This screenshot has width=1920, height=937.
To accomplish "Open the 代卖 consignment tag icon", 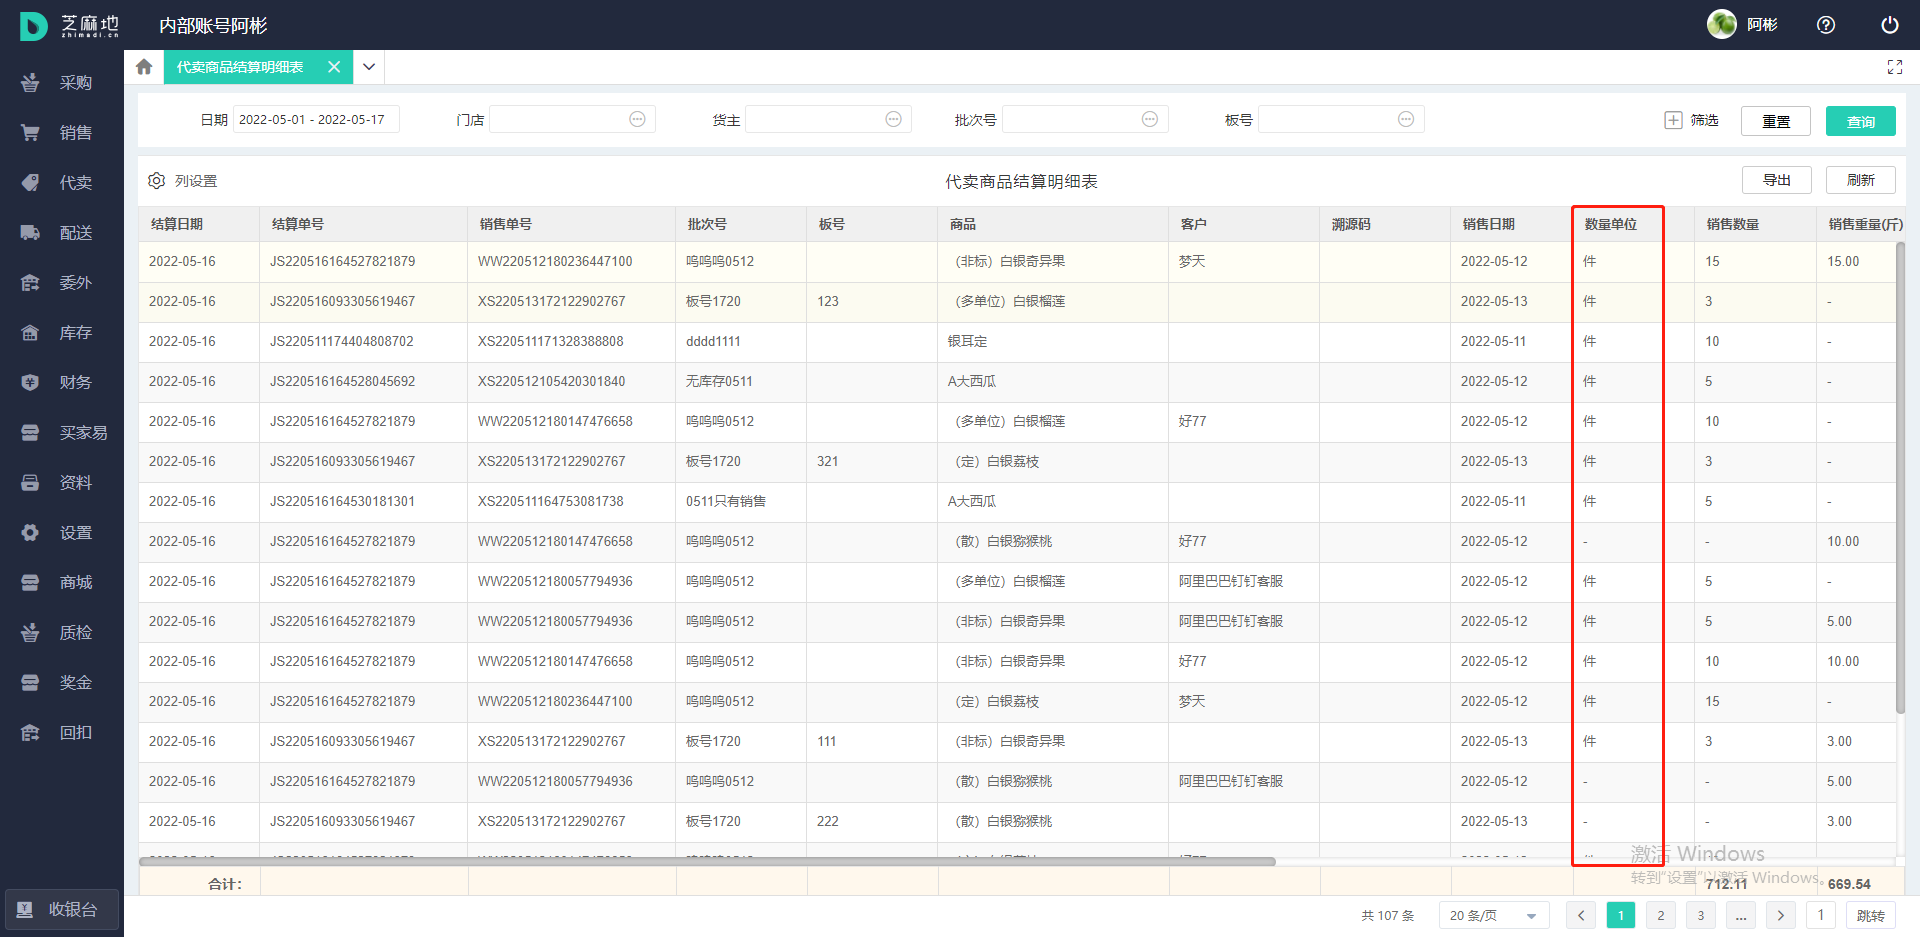I will click(x=30, y=182).
